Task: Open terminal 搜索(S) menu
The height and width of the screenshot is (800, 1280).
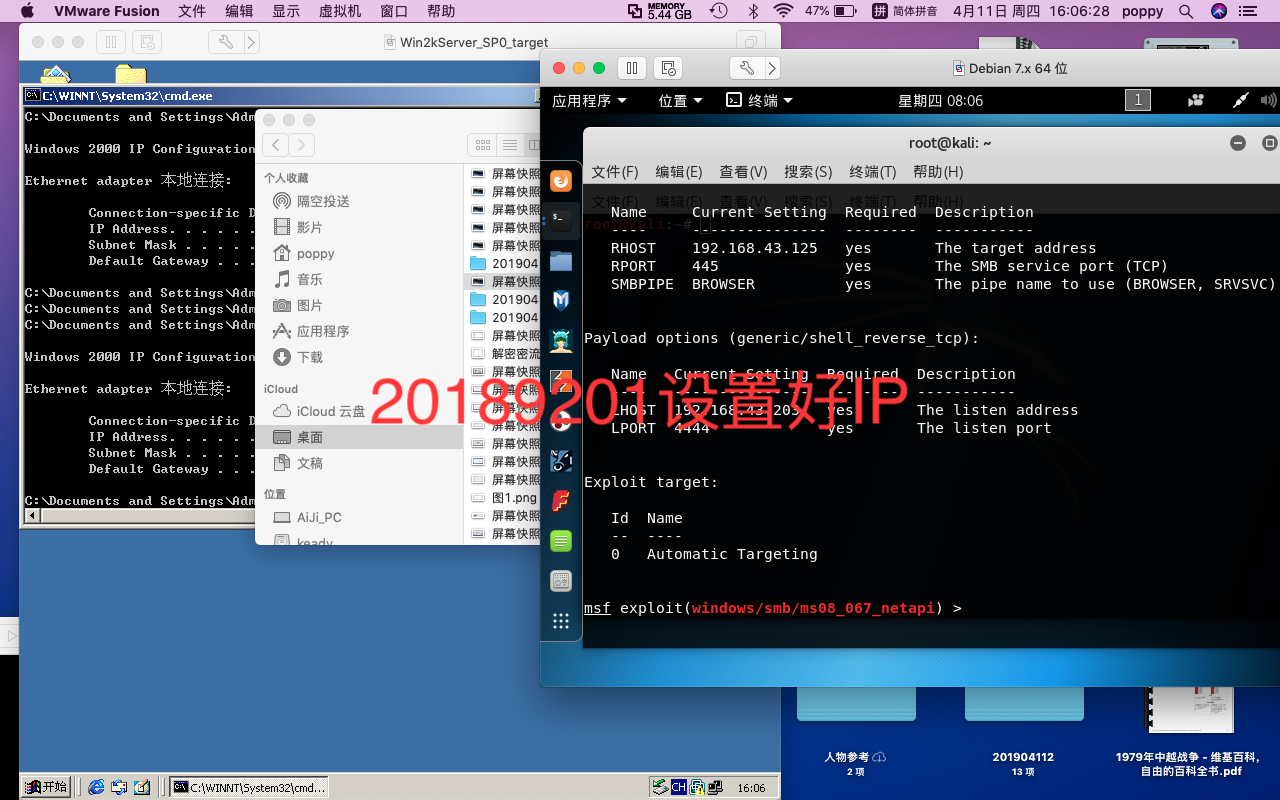Action: click(x=808, y=172)
